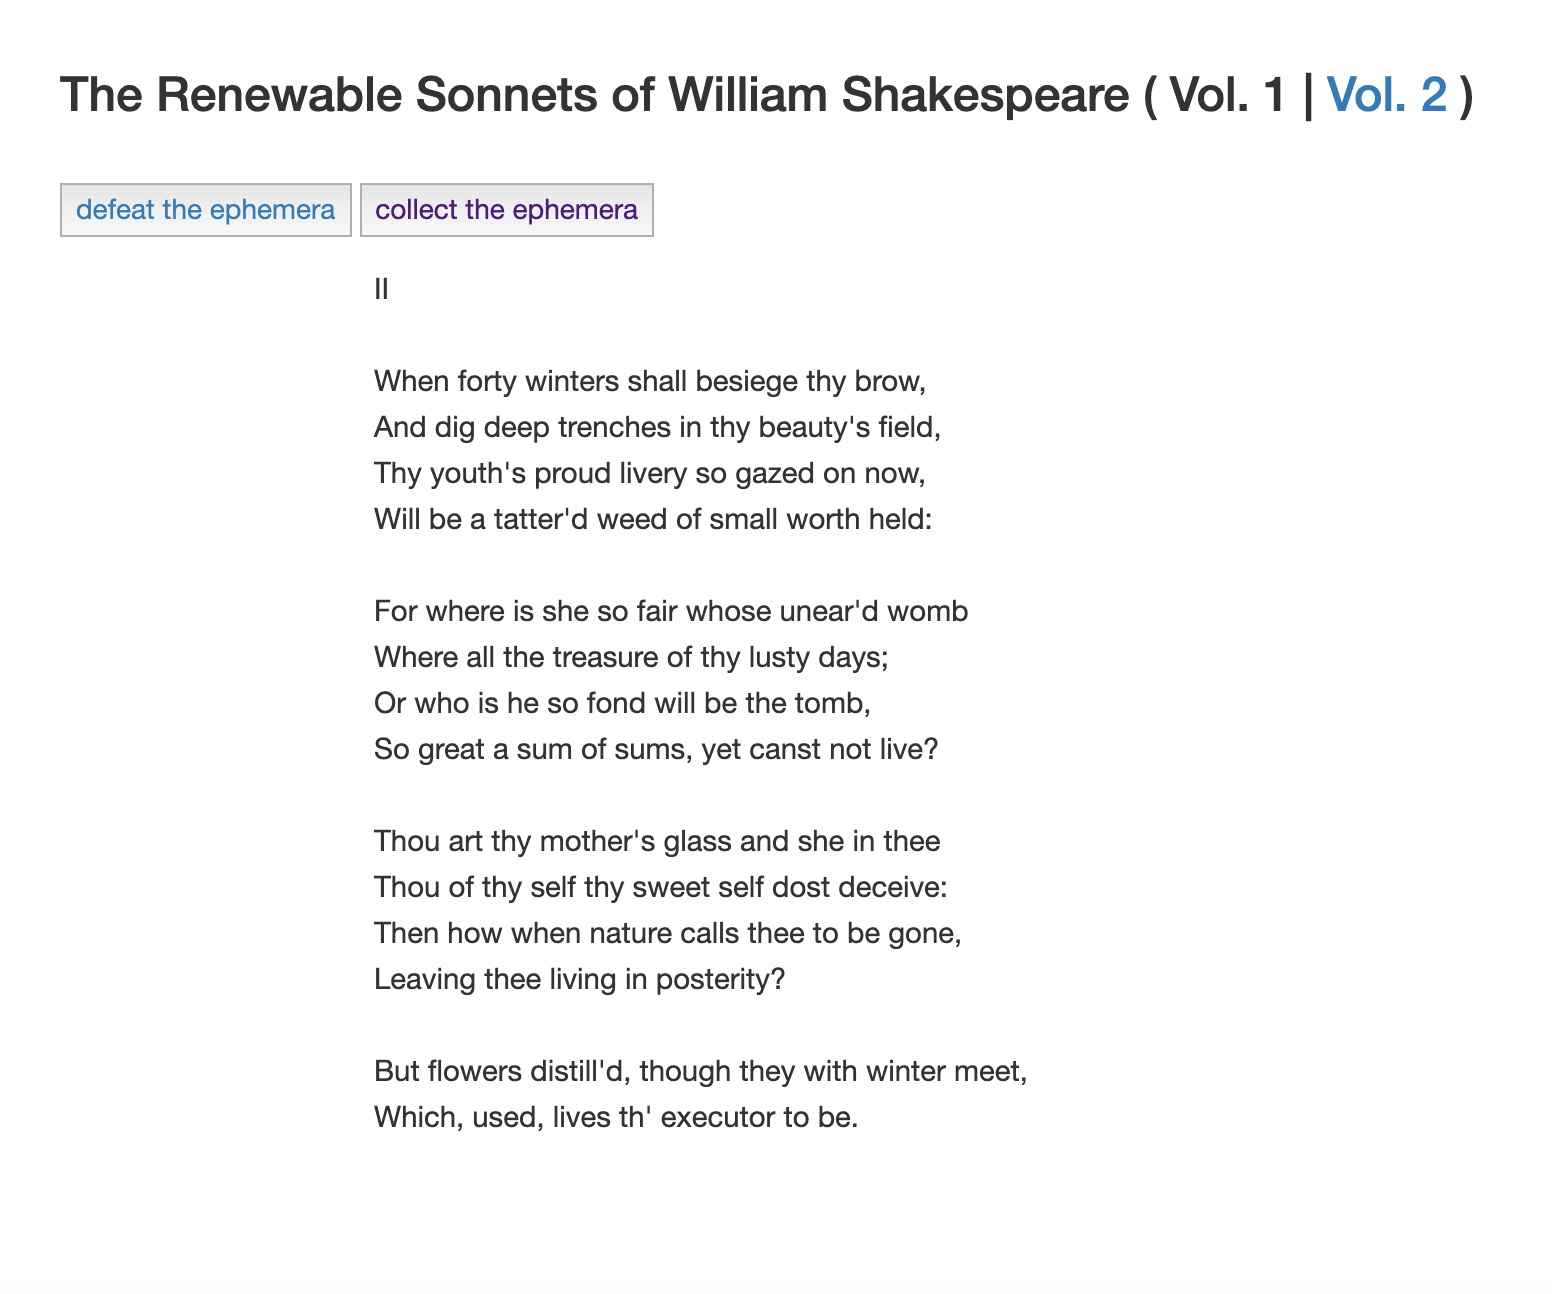Click the sonnet number "II"

click(381, 290)
